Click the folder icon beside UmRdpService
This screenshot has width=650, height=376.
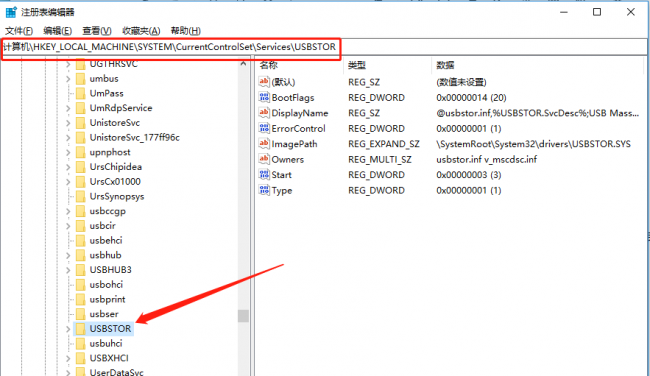[81, 108]
